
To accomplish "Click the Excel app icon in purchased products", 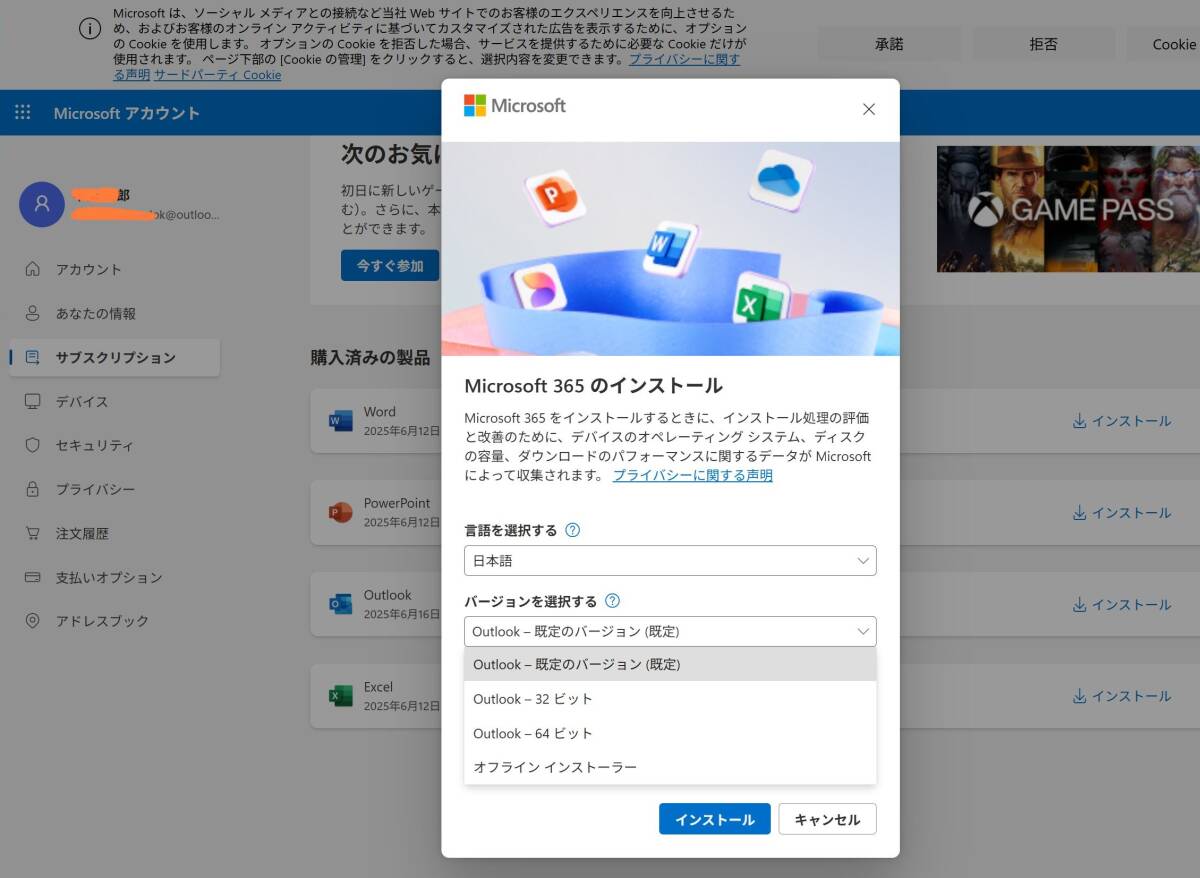I will 341,696.
